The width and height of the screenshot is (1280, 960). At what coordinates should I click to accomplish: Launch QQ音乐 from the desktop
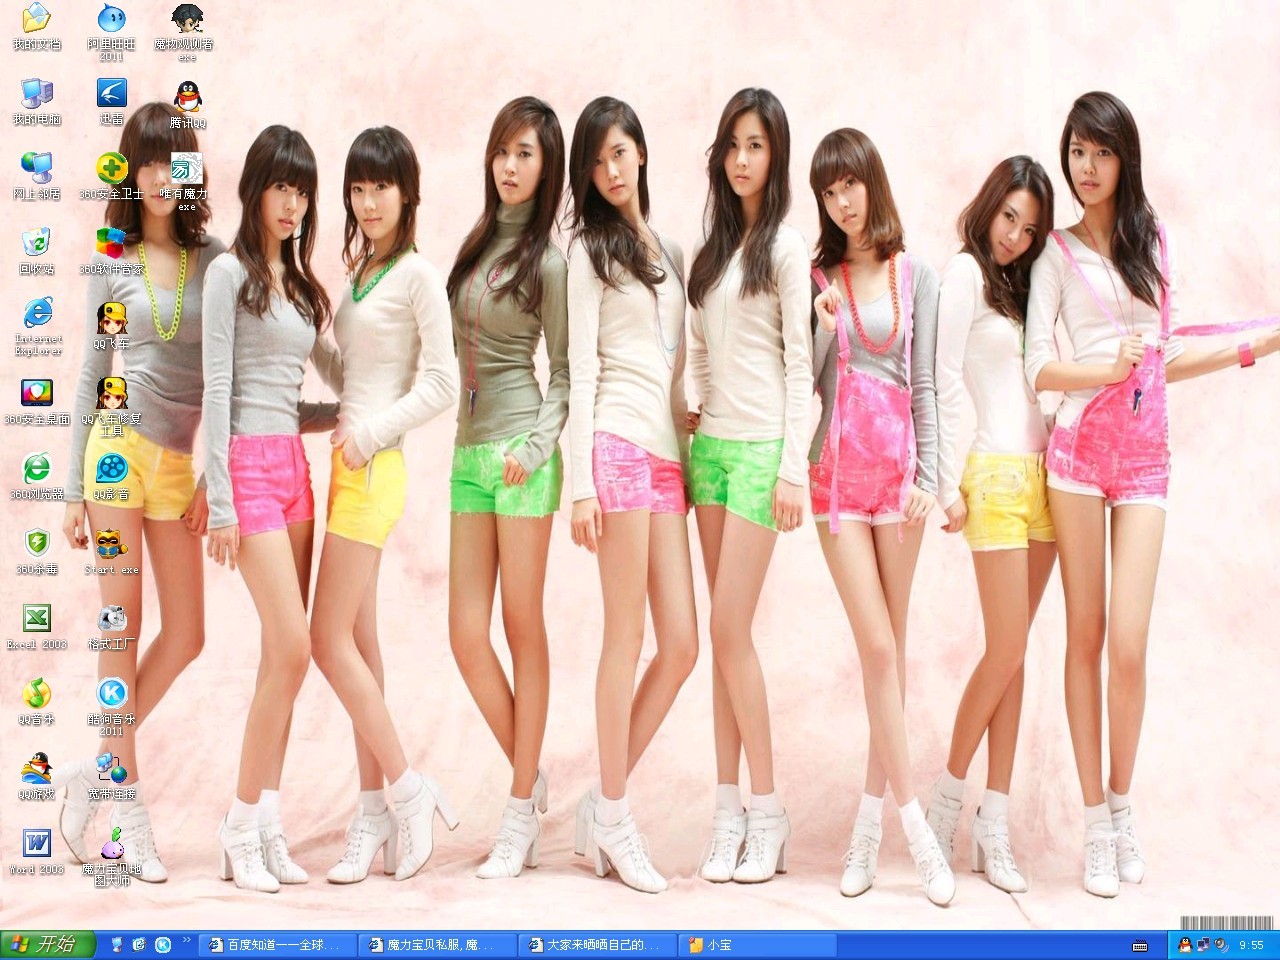(x=36, y=693)
